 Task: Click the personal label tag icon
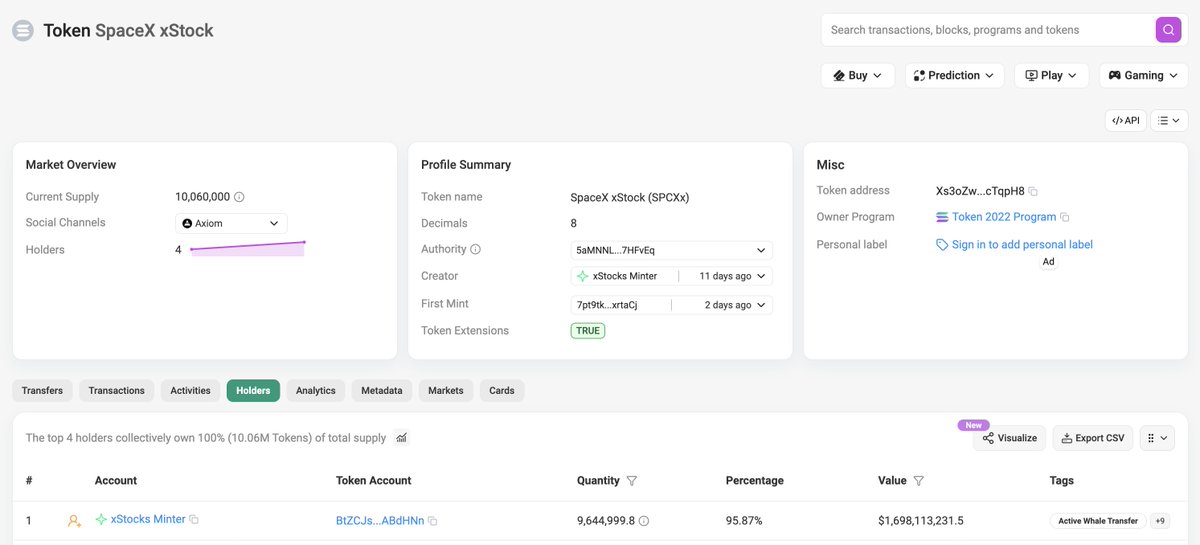942,245
